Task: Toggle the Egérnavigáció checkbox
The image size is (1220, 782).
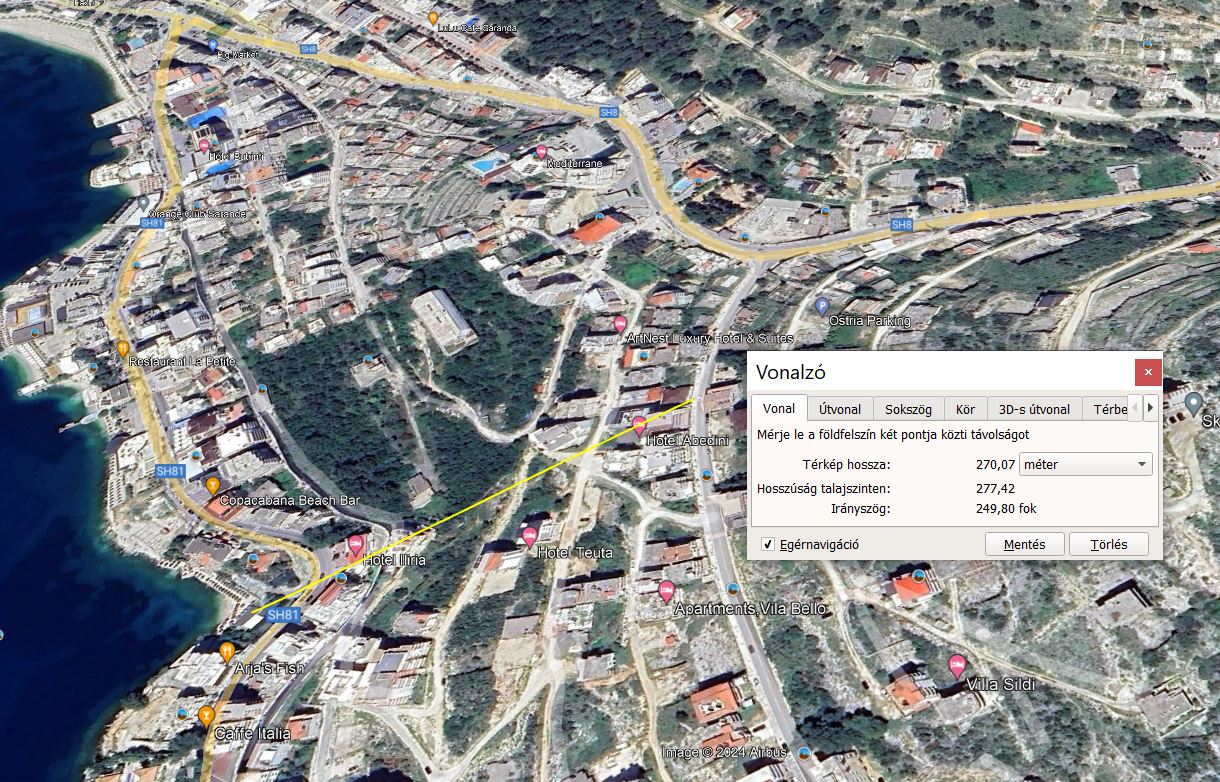Action: (x=768, y=545)
